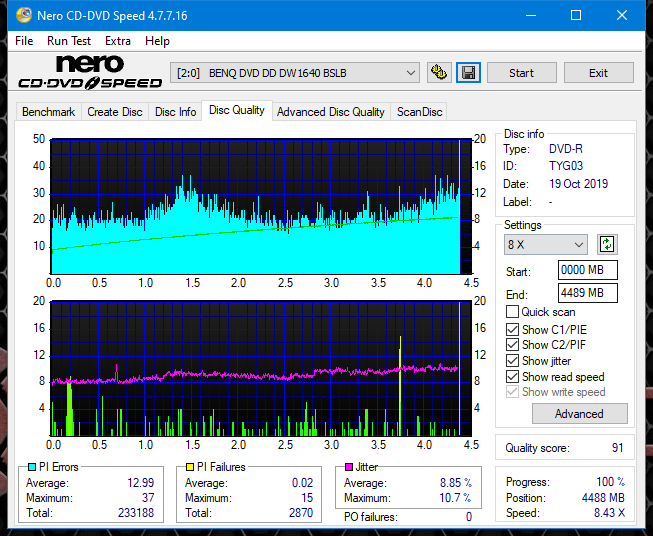Minimize the Nero CD-DVD Speed window

coord(531,15)
